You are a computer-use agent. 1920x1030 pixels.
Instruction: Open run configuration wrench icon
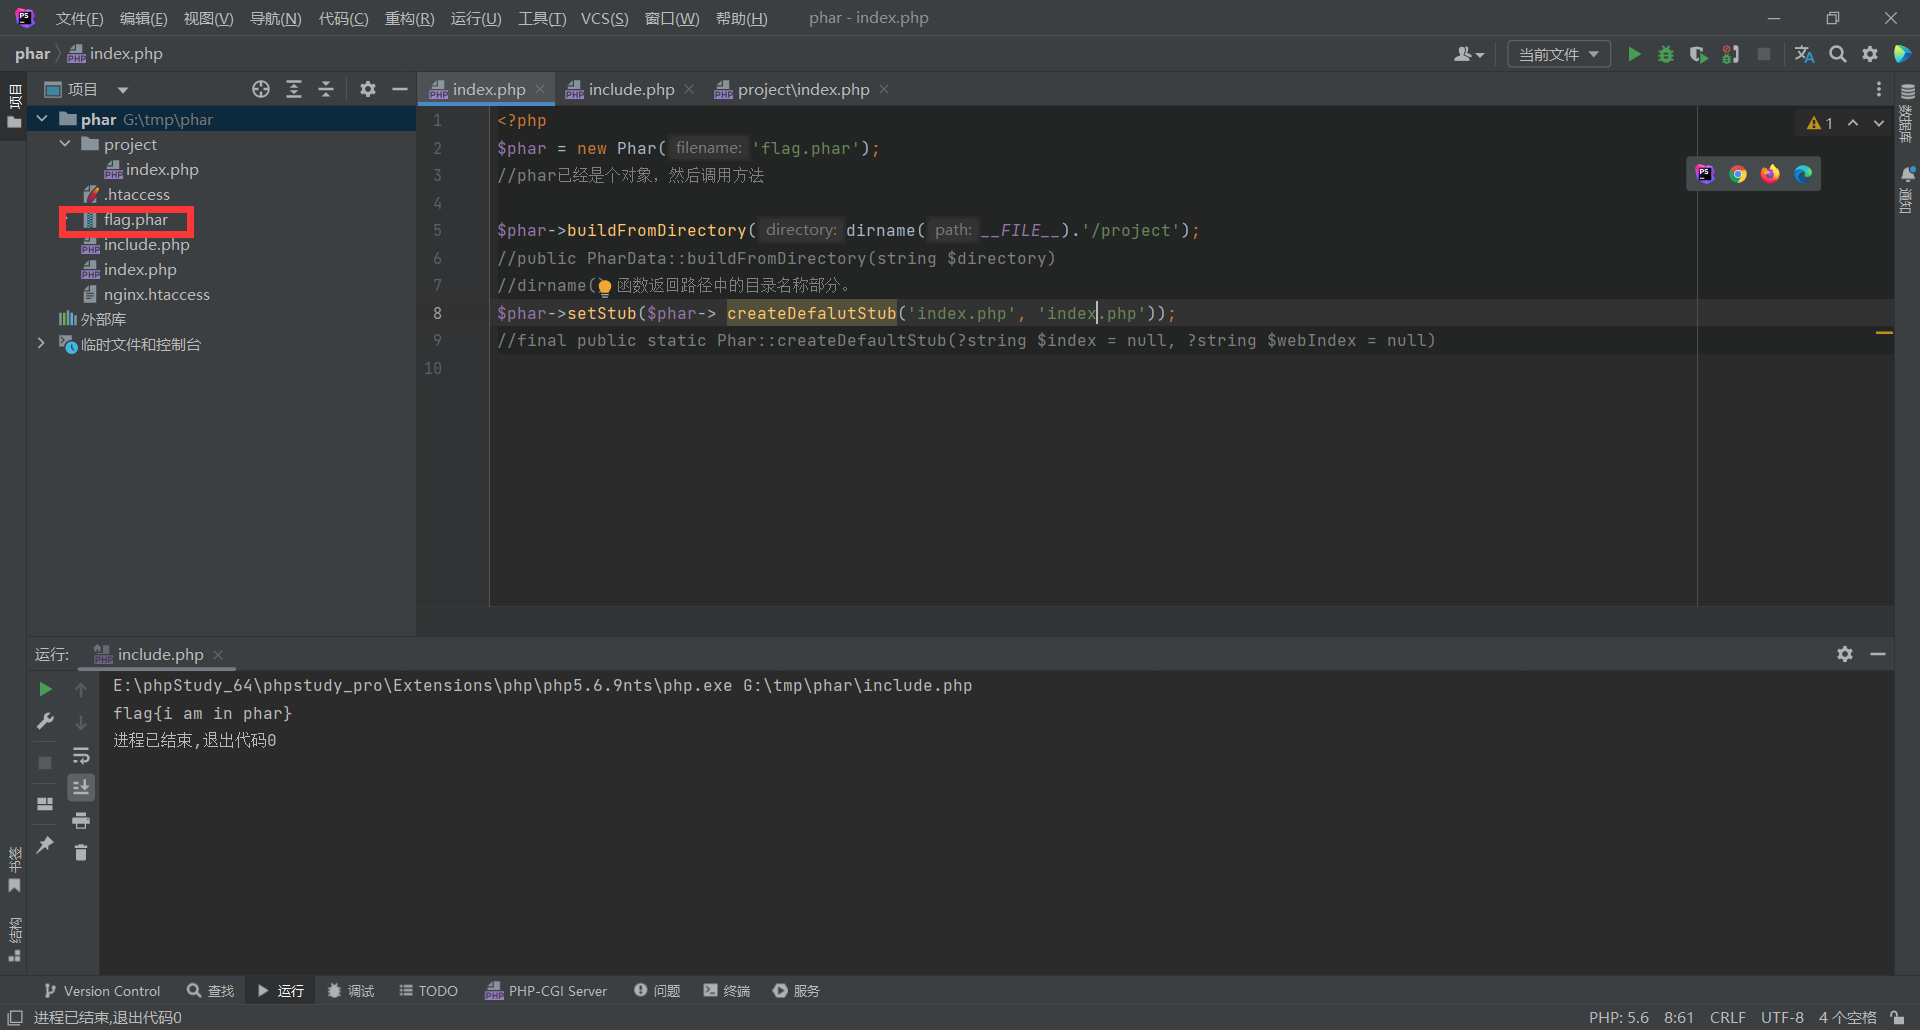[45, 721]
